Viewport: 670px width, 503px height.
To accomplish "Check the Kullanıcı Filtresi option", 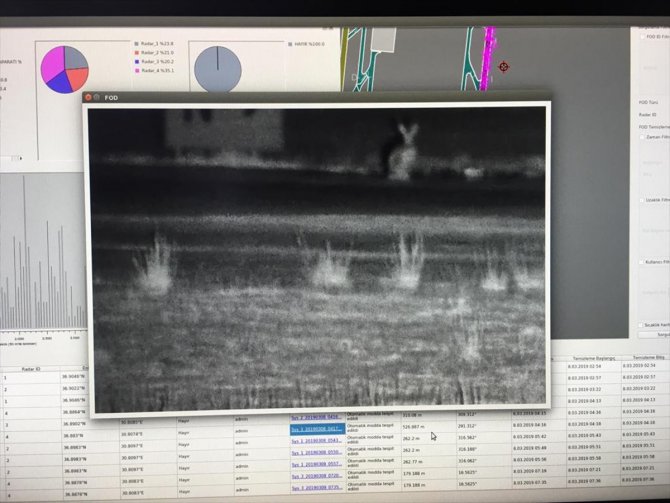I will pos(642,262).
